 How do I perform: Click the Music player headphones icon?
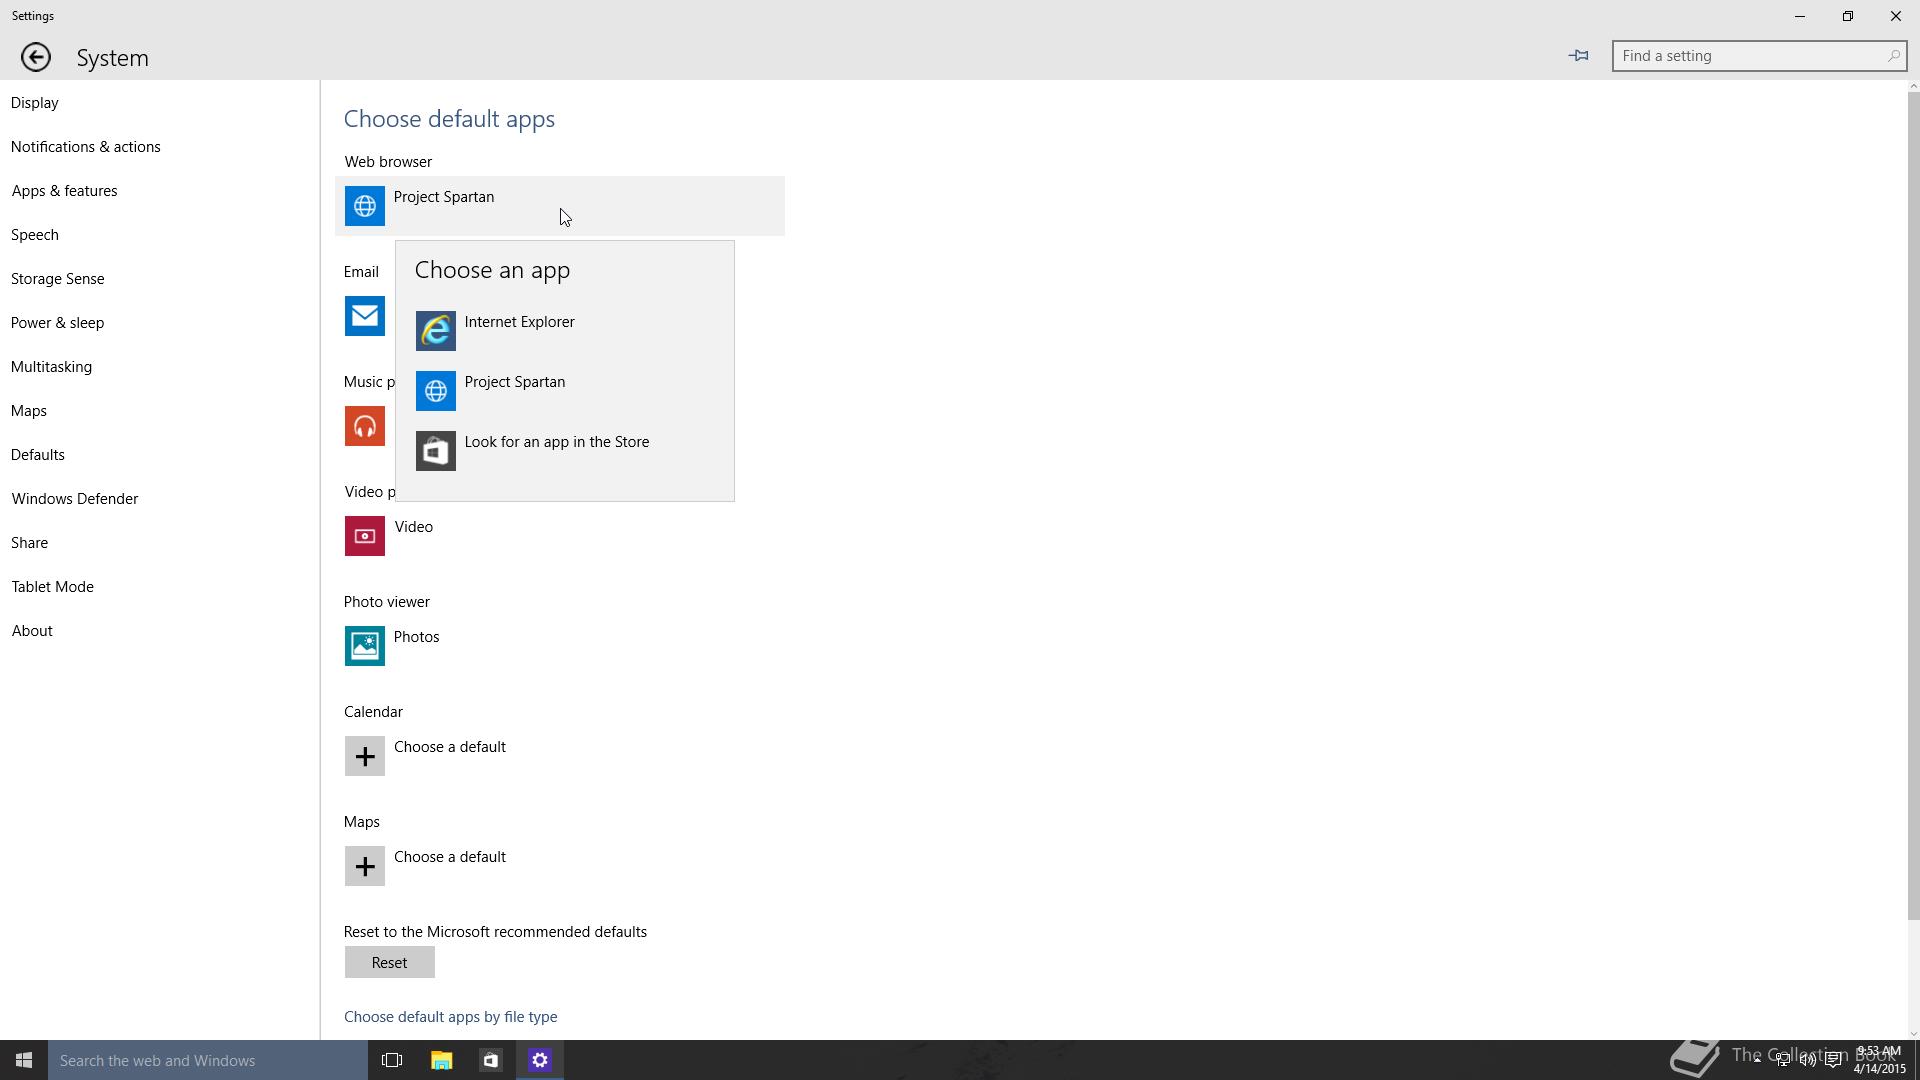point(365,426)
